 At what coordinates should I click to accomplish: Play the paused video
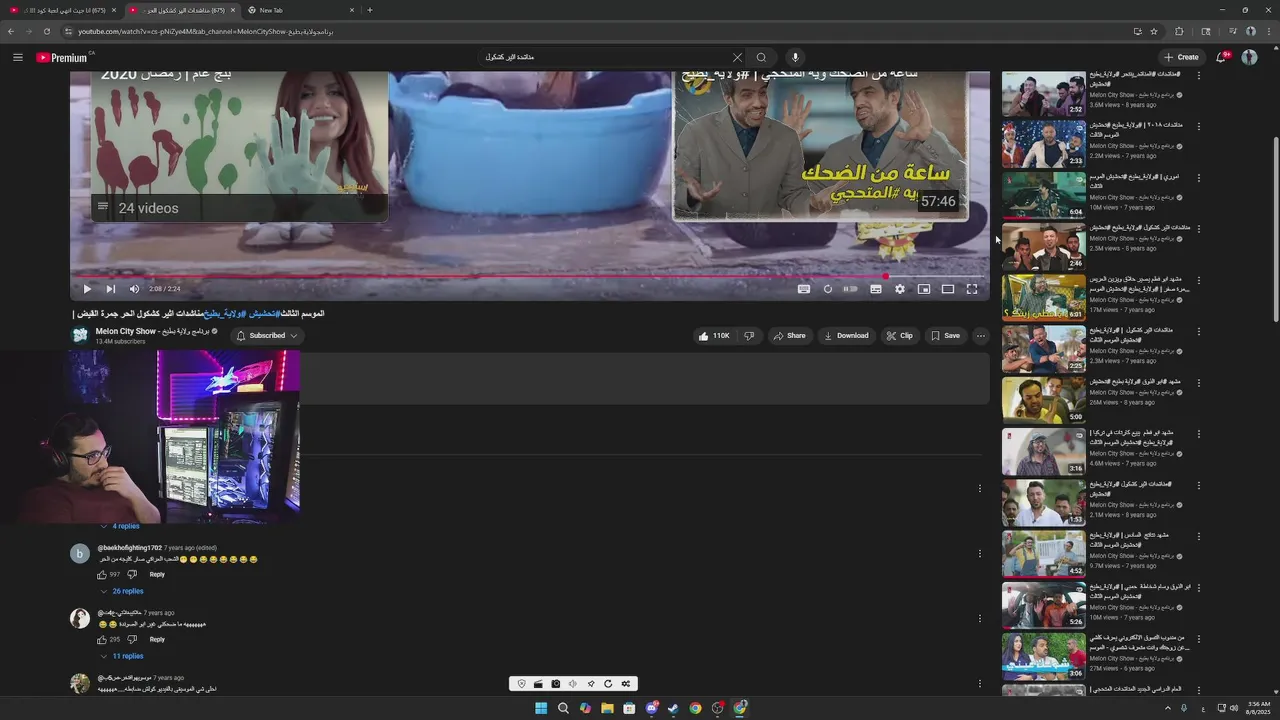pyautogui.click(x=87, y=289)
